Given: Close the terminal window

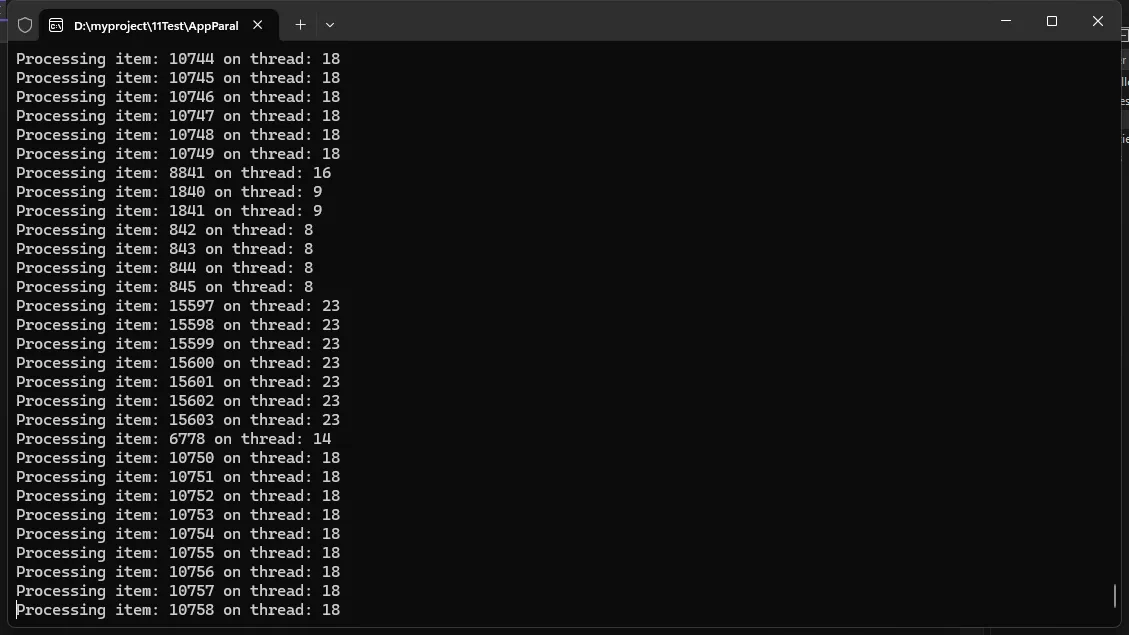Looking at the screenshot, I should tap(1098, 21).
